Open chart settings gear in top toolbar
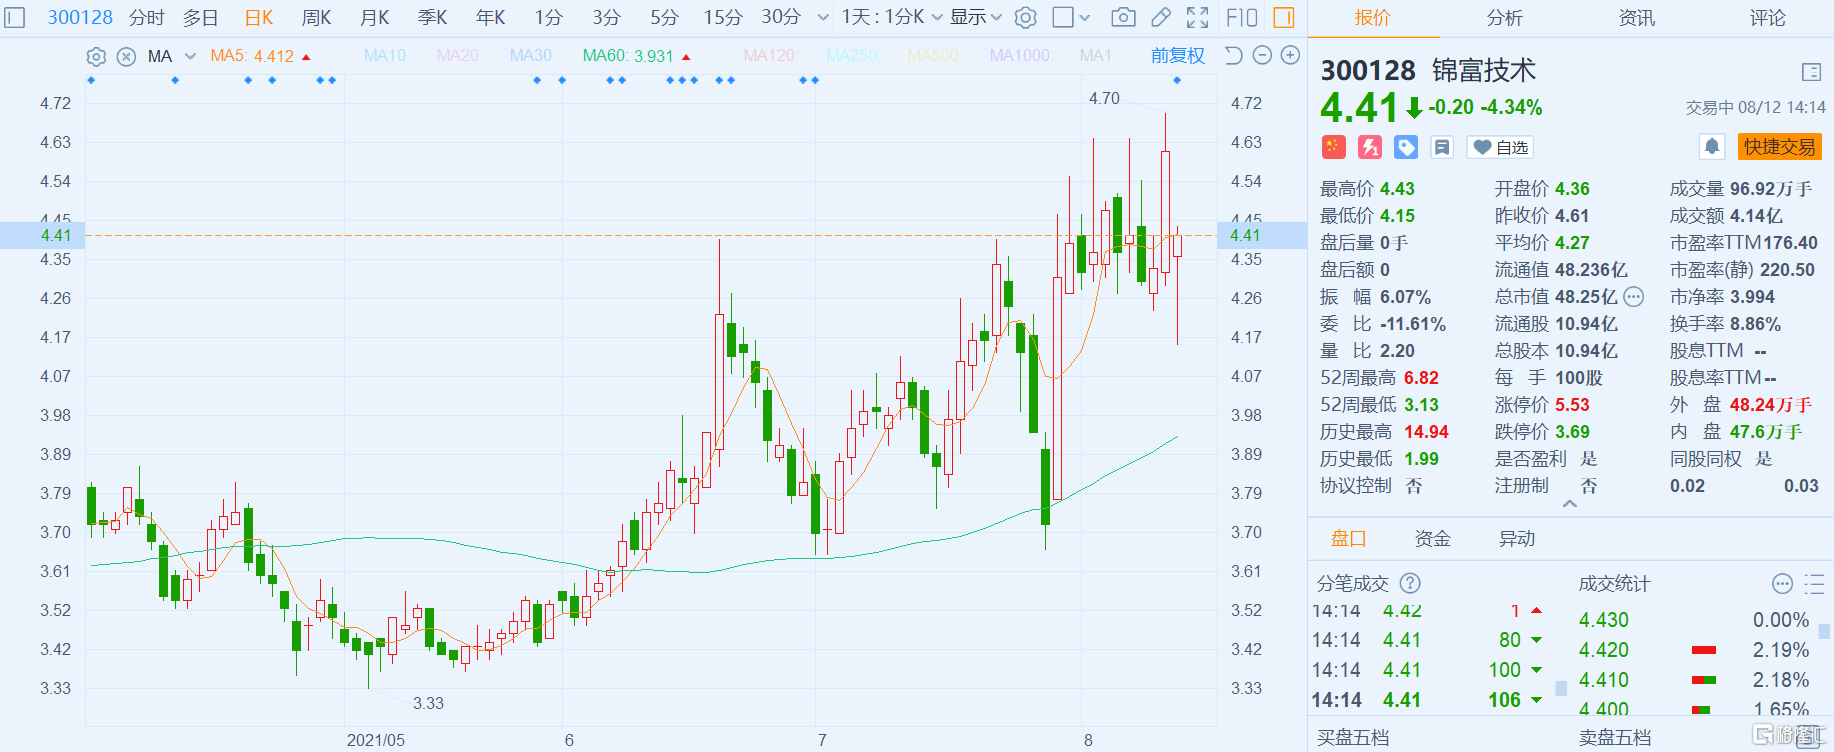 click(1025, 17)
